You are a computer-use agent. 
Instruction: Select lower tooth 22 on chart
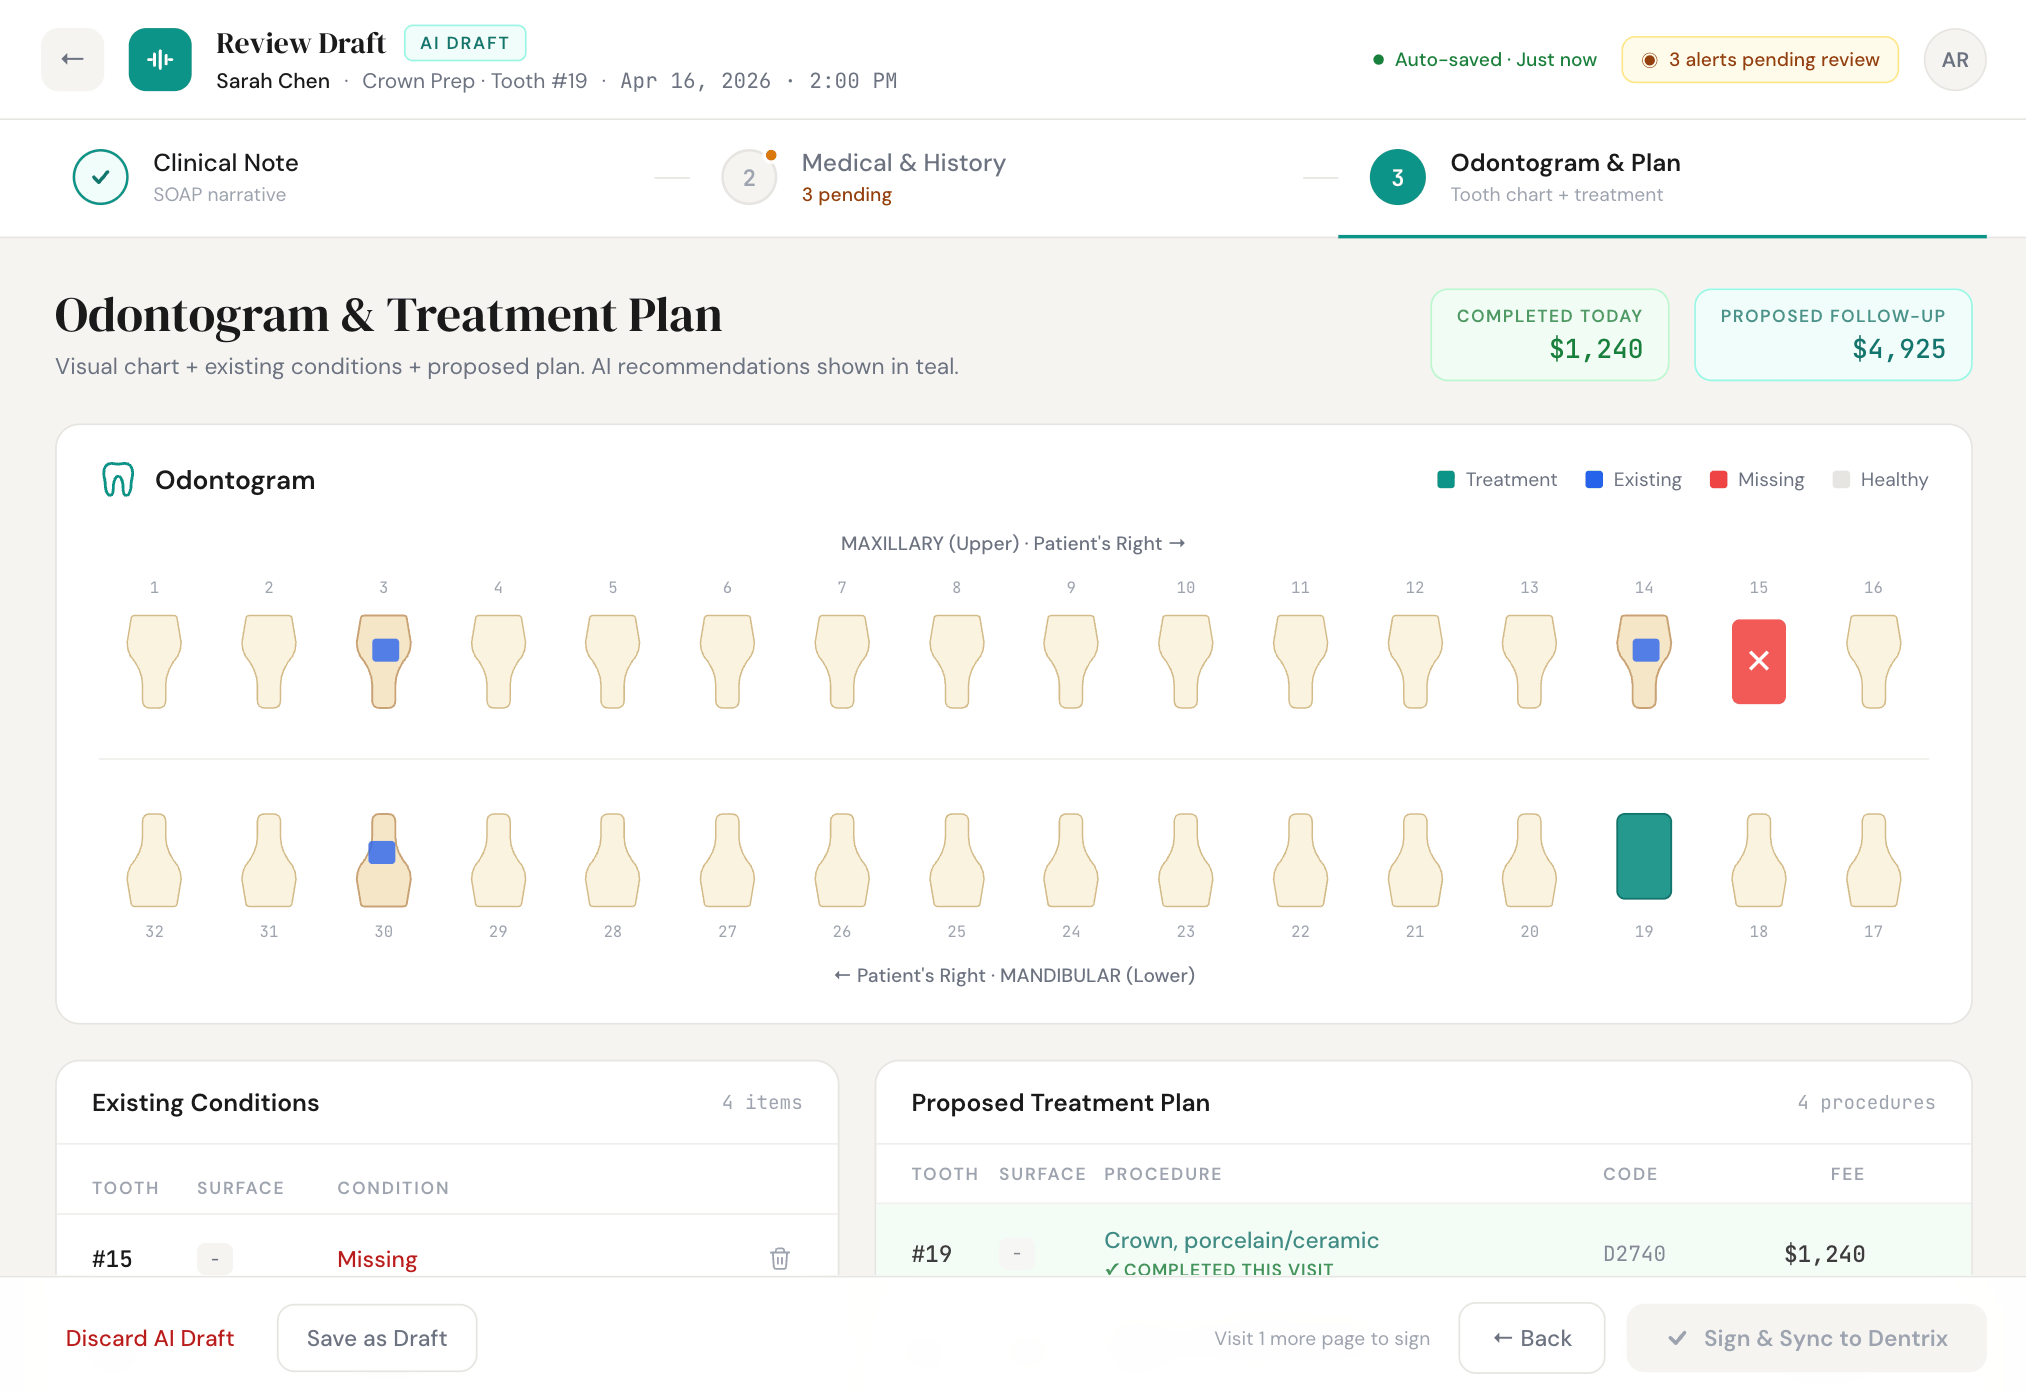click(1300, 860)
